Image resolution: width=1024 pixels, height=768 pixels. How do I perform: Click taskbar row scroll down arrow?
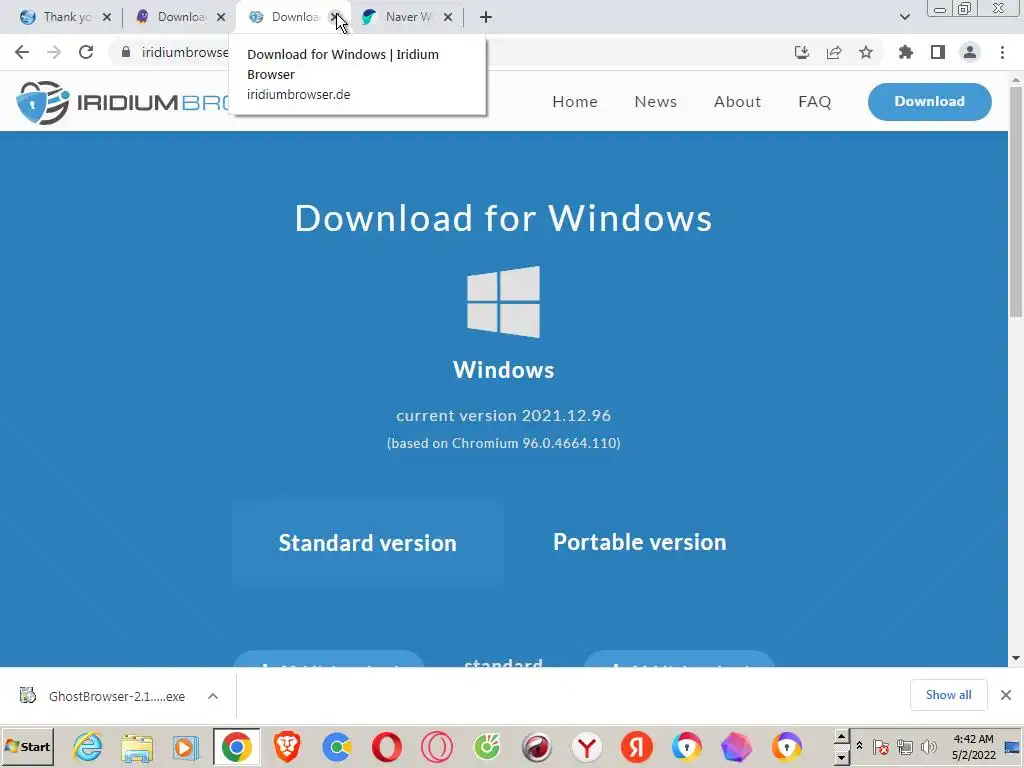coord(842,758)
